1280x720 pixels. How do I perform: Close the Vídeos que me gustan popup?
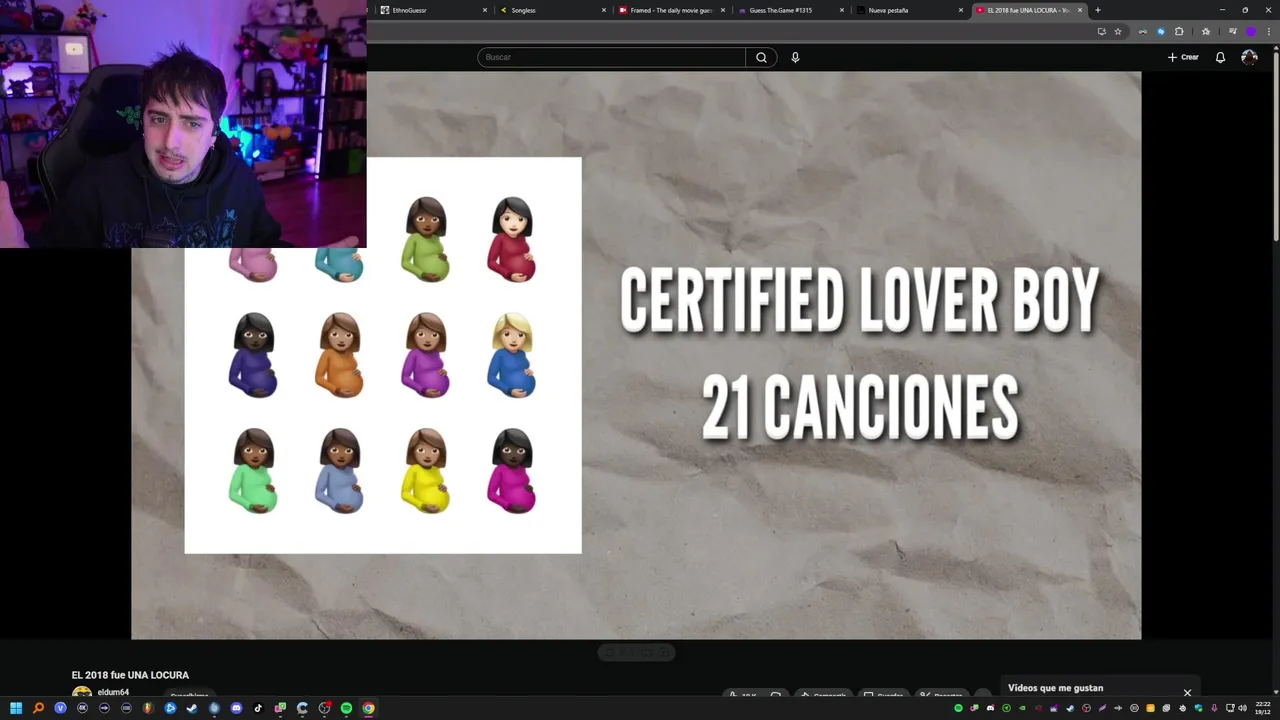1187,692
